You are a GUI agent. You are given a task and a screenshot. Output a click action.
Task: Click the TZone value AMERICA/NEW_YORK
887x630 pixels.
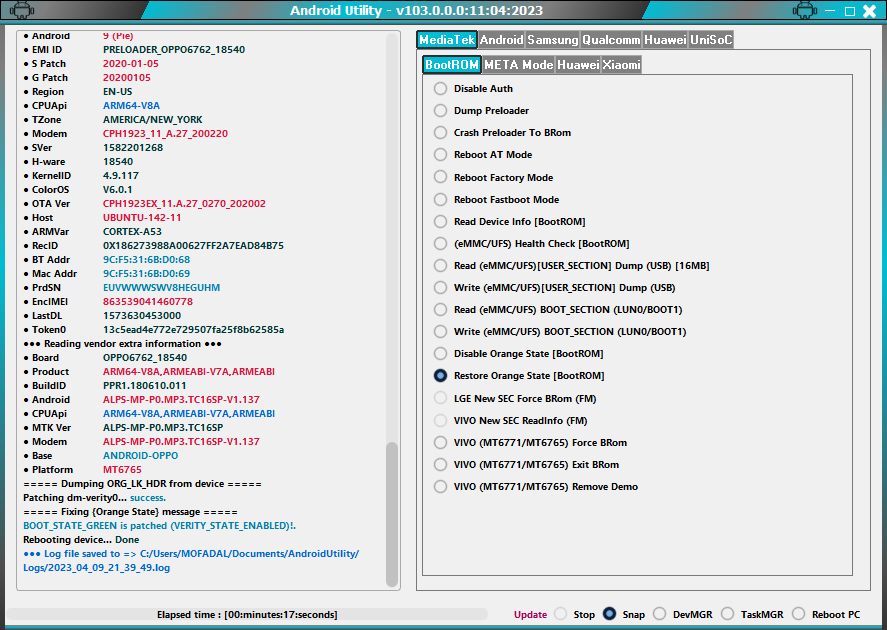click(x=153, y=120)
